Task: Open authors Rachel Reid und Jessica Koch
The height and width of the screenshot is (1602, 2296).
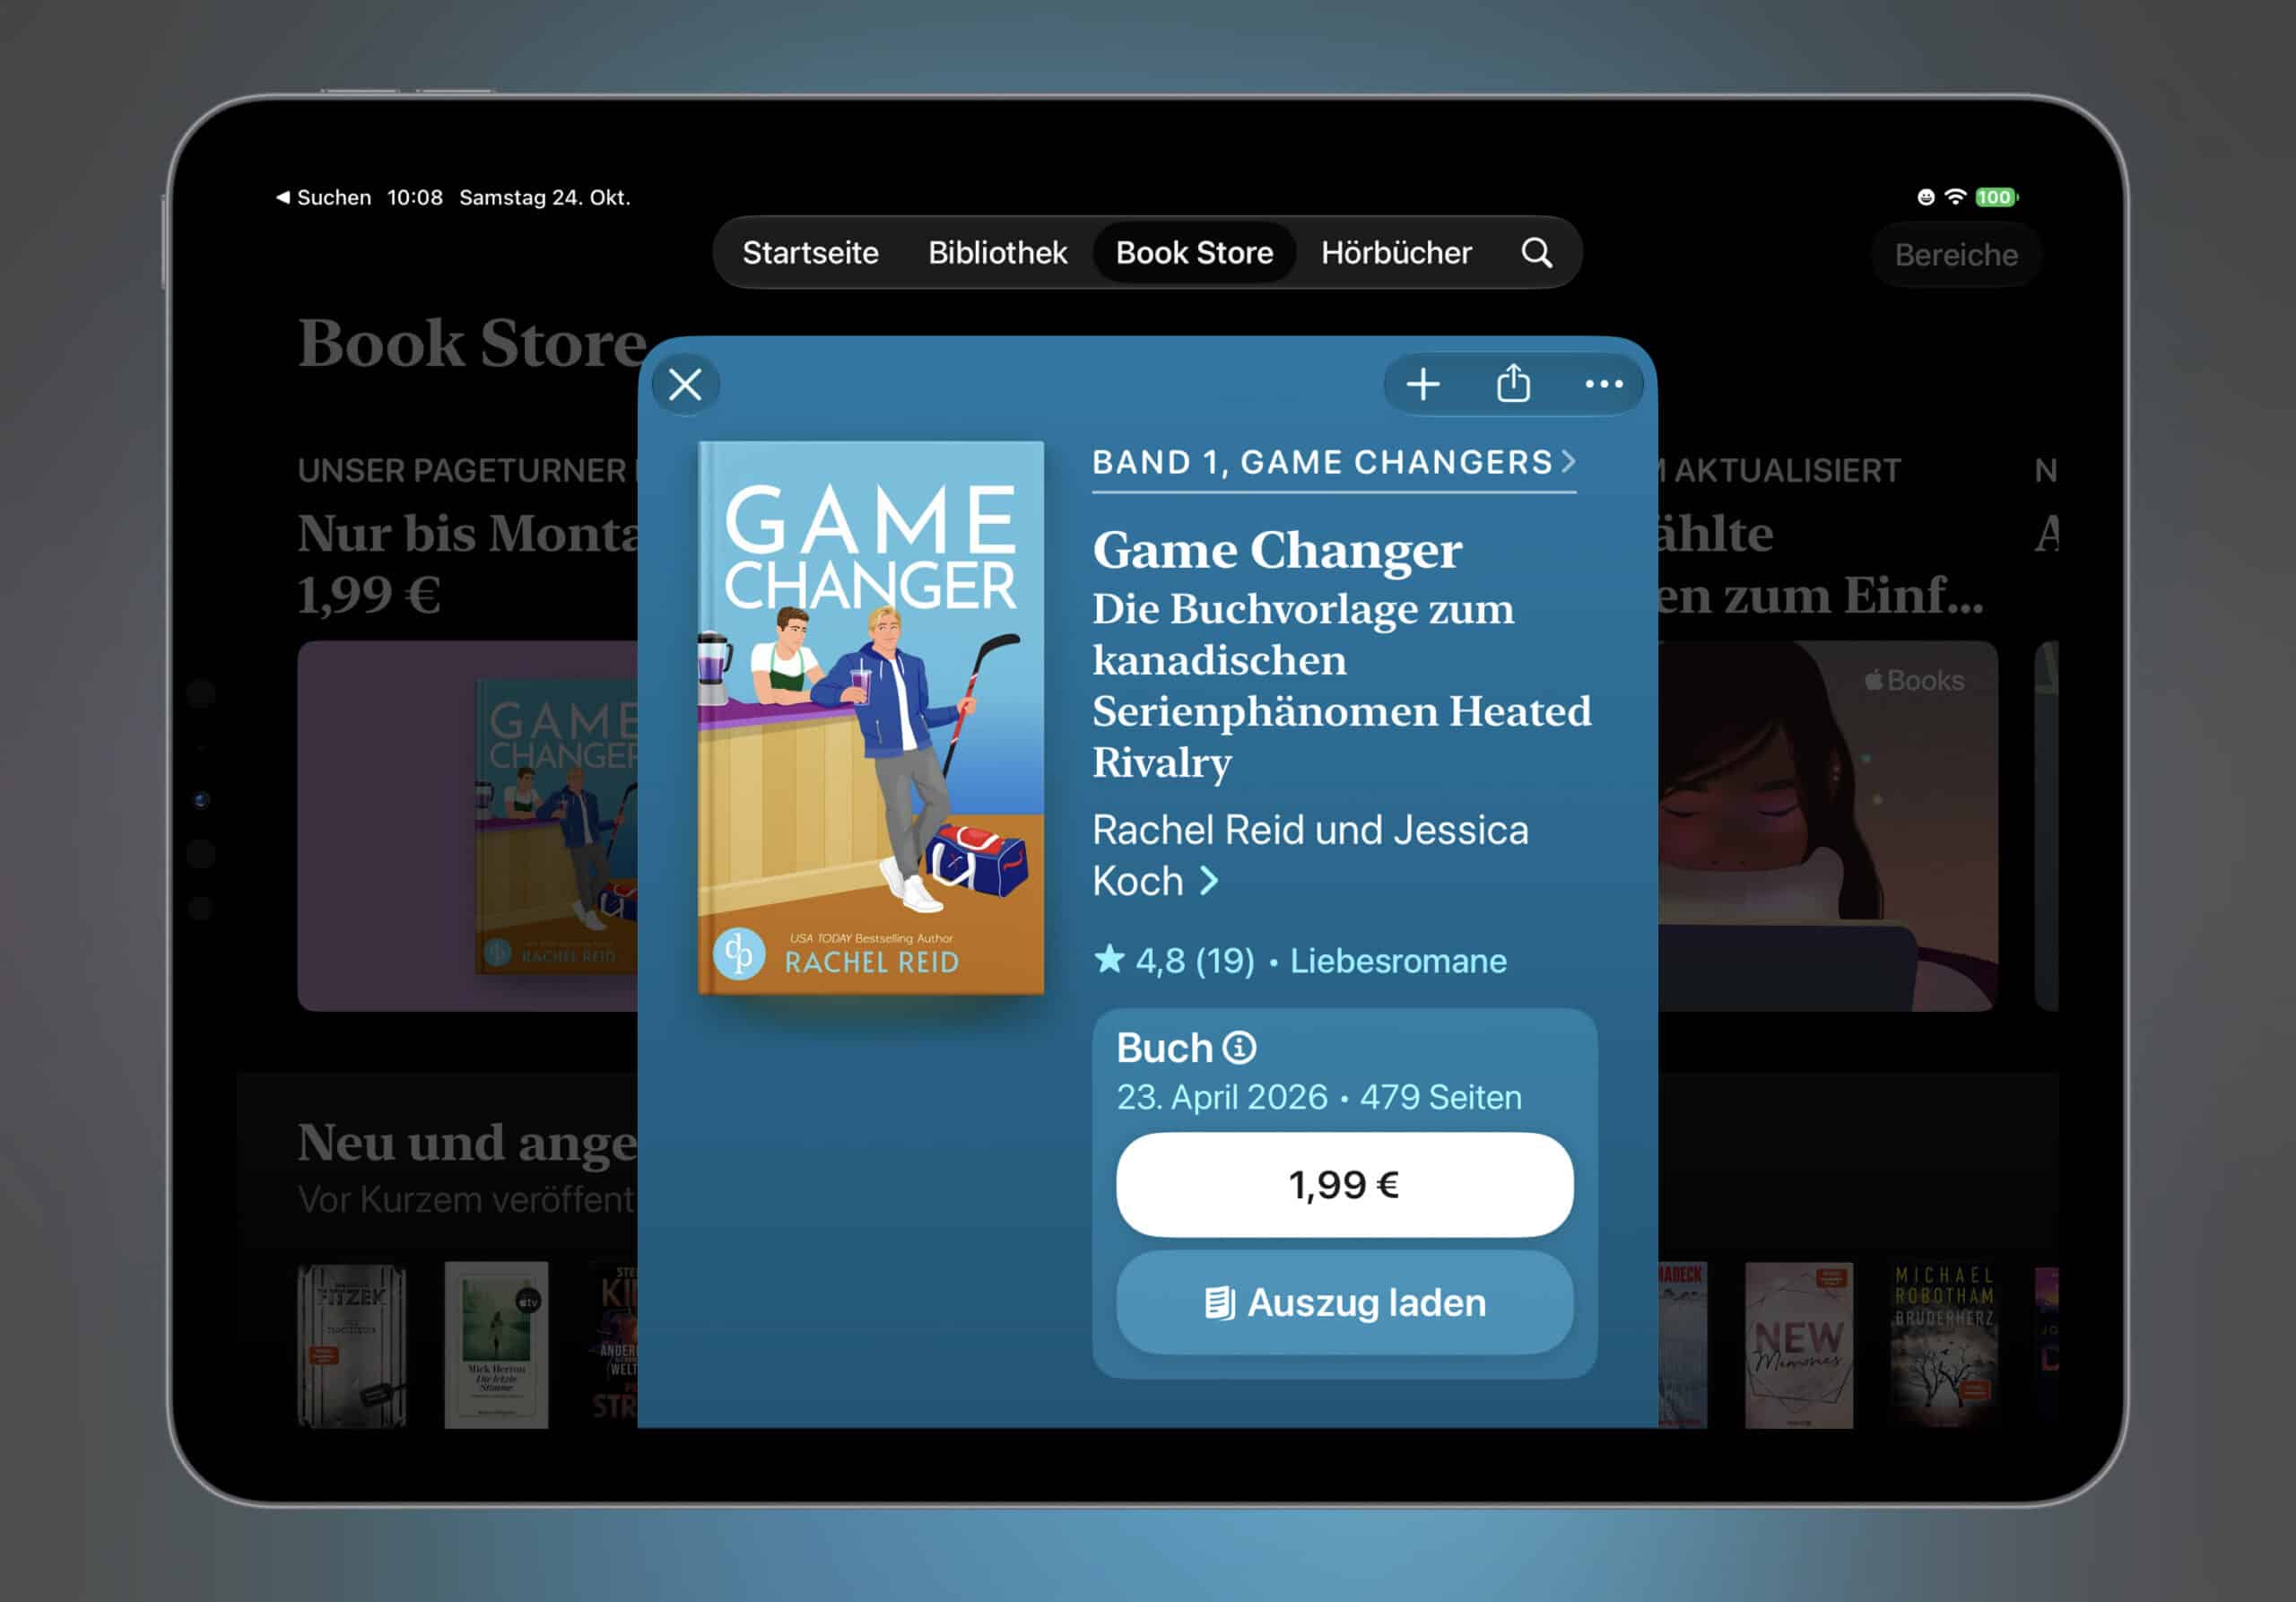Action: [1310, 855]
